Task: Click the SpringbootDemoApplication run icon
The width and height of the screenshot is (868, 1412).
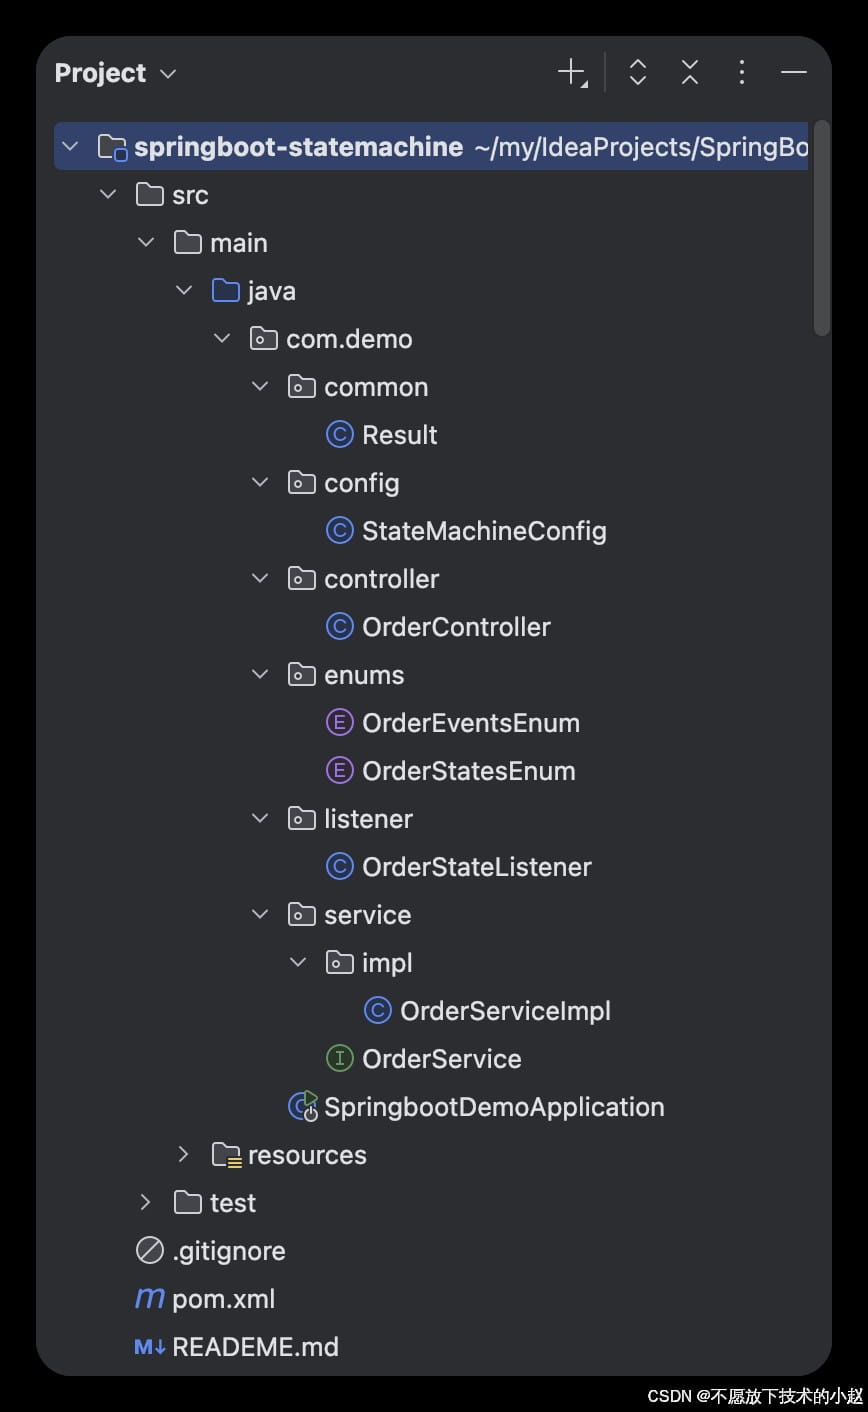Action: [x=303, y=1106]
